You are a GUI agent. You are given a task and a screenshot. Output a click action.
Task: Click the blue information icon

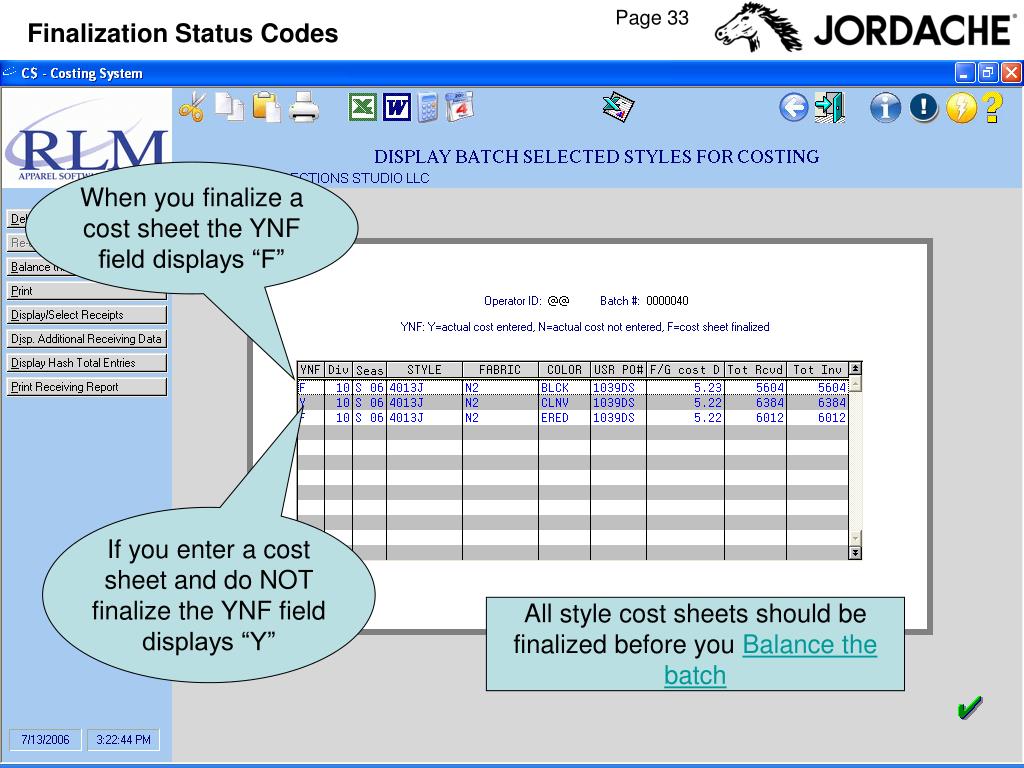[885, 107]
